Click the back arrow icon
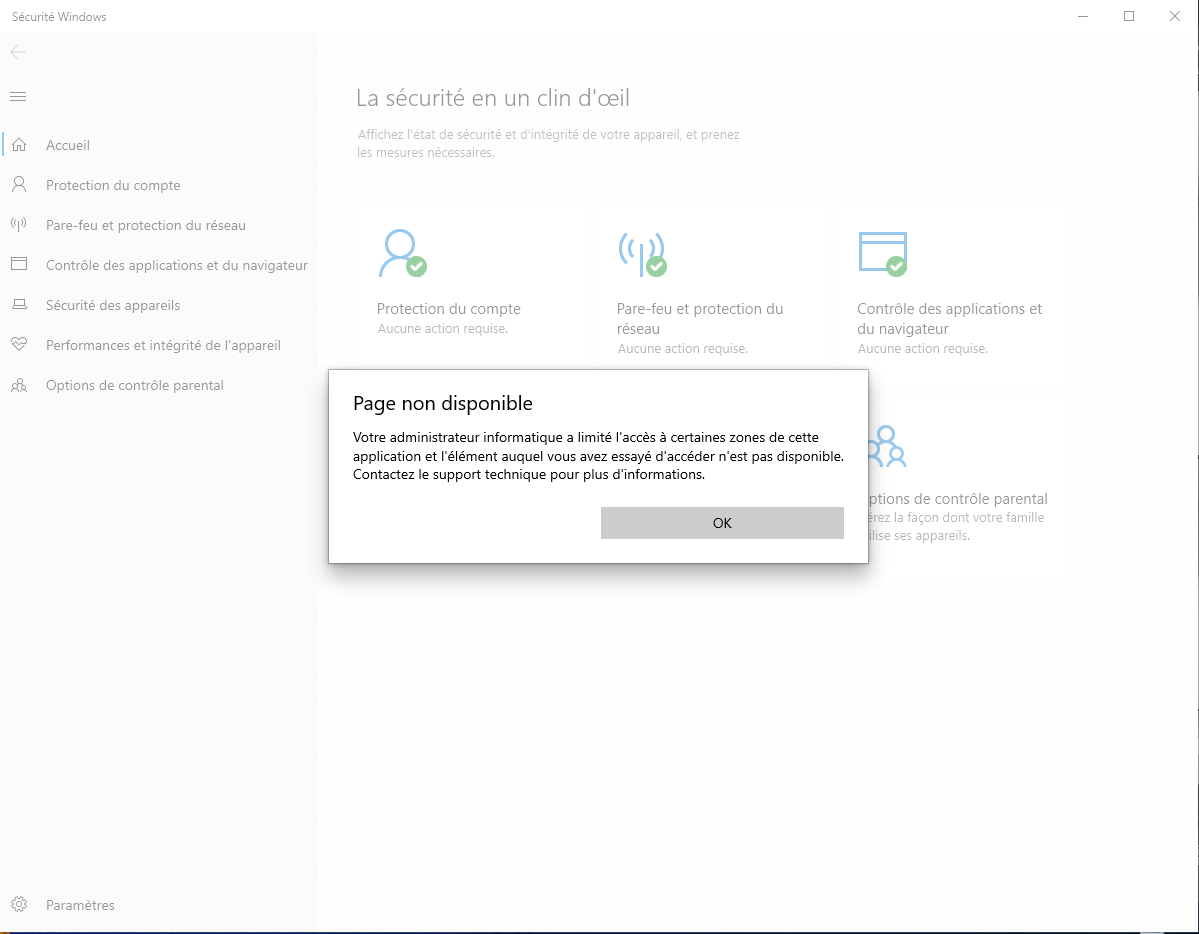1199x934 pixels. coord(18,52)
